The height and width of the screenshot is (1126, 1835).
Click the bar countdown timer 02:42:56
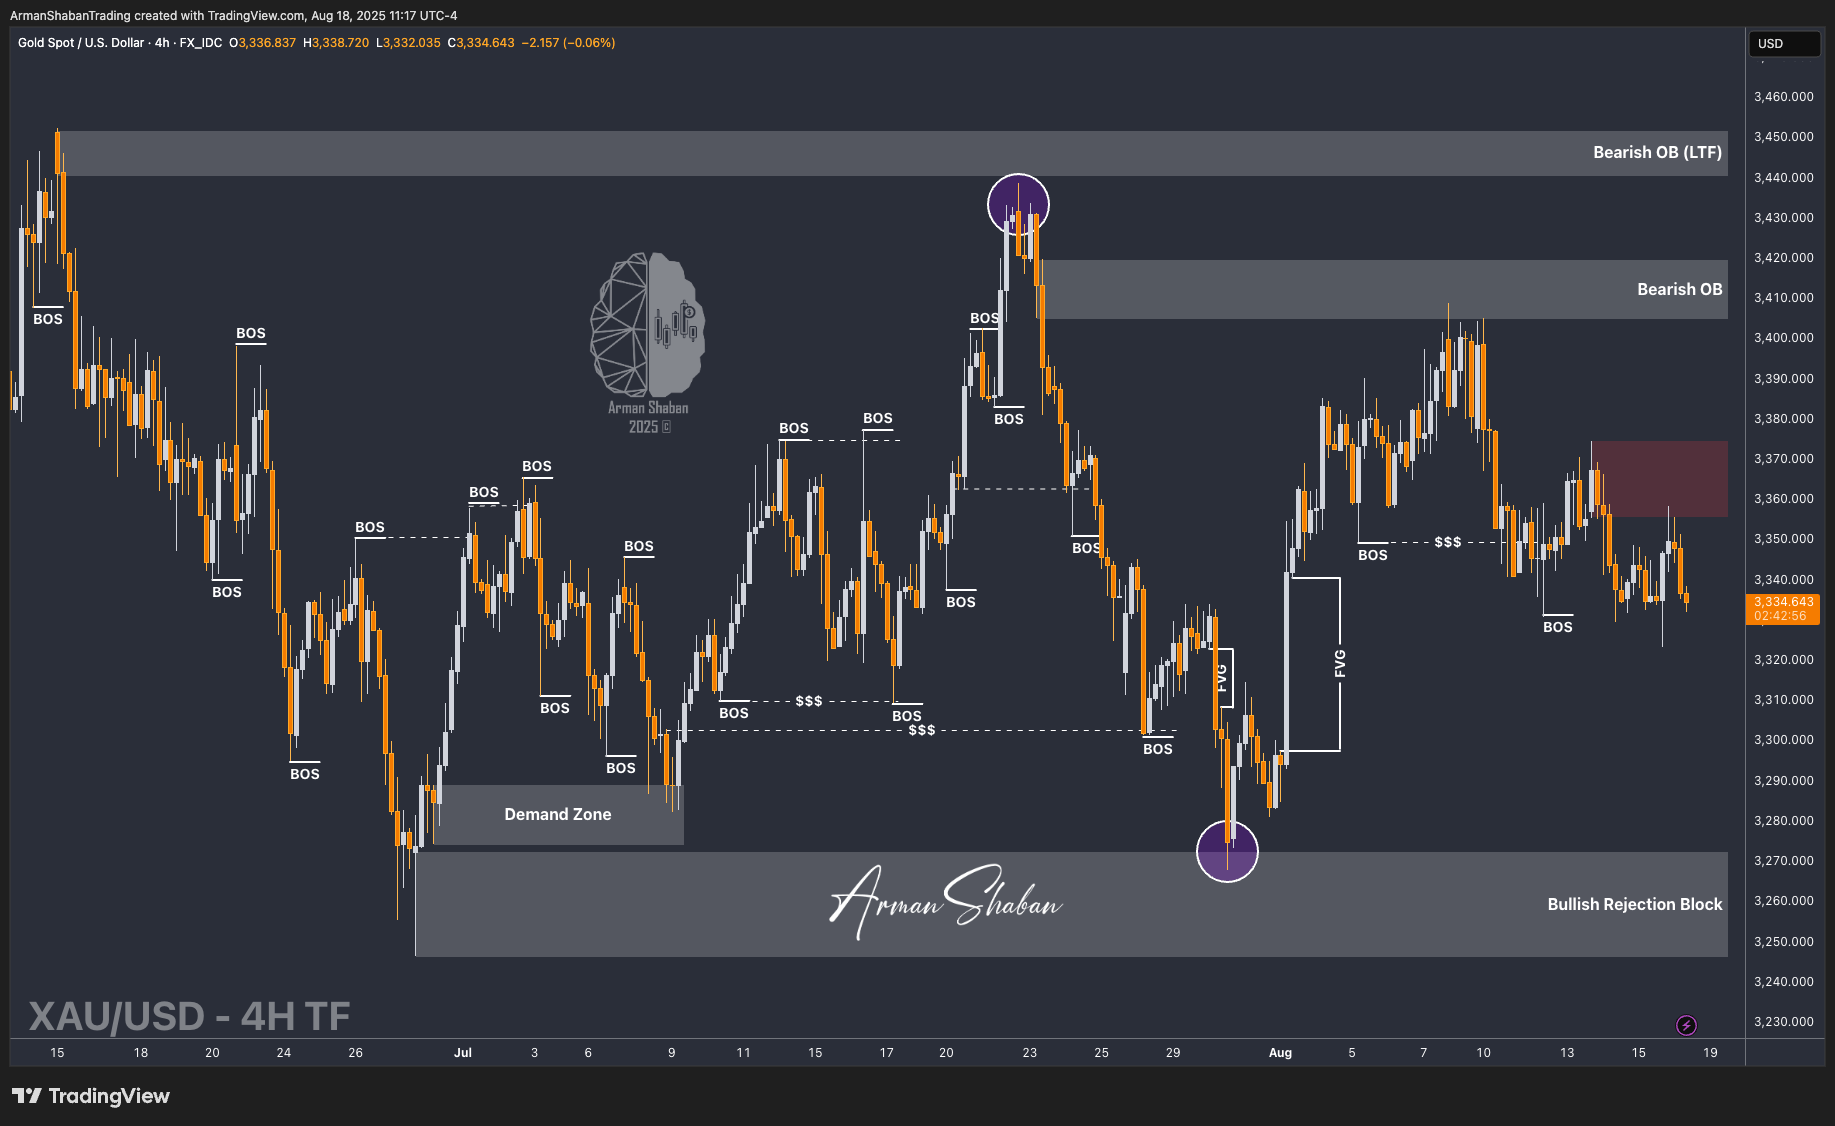point(1780,616)
